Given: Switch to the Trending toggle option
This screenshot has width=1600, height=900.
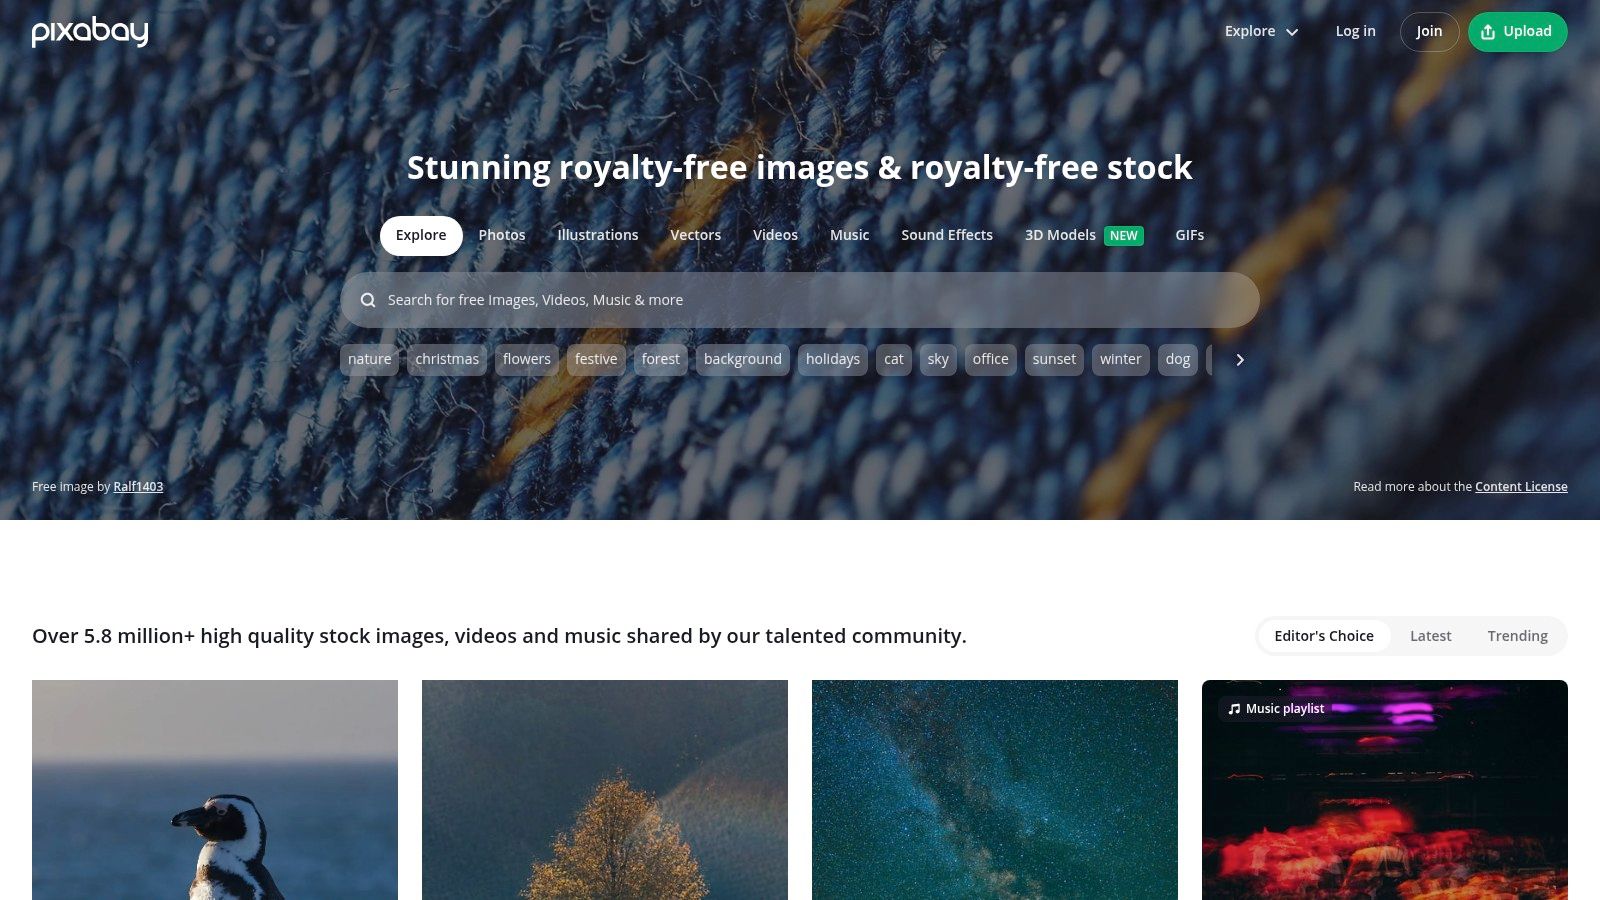Looking at the screenshot, I should 1517,636.
